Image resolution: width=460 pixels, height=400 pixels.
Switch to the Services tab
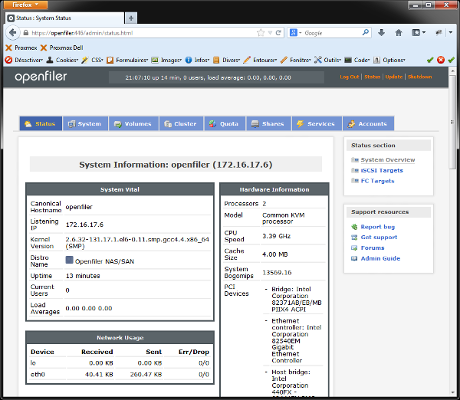317,124
